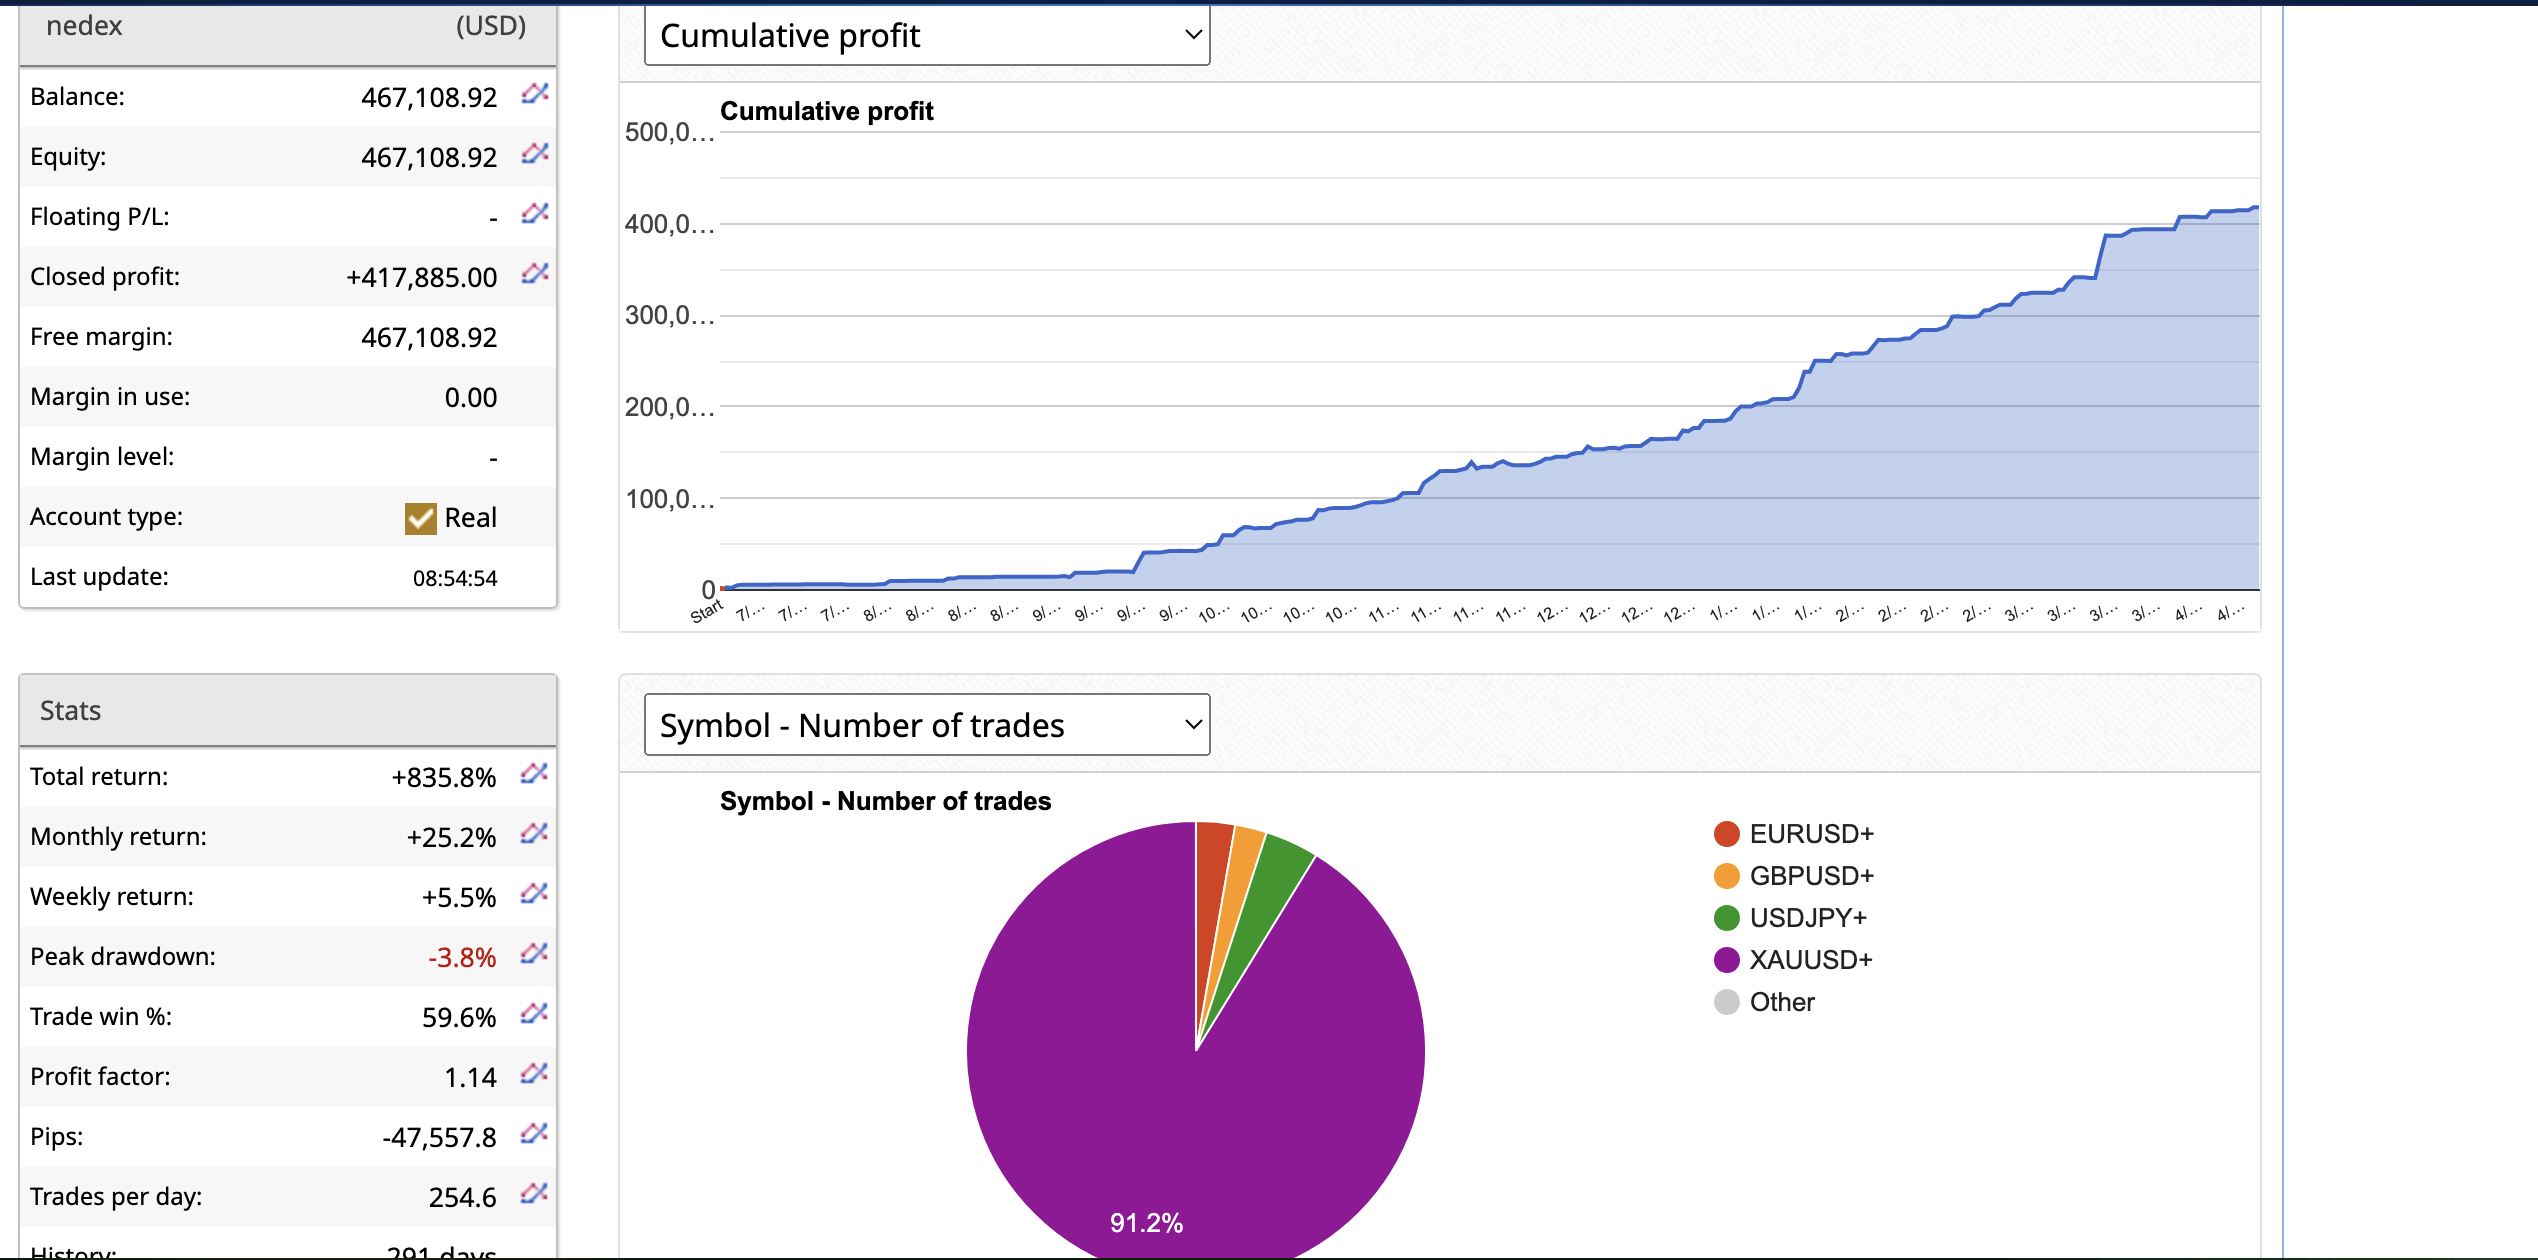Click chart icon next to Closed profit
Viewport: 2538px width, 1260px height.
pos(535,274)
